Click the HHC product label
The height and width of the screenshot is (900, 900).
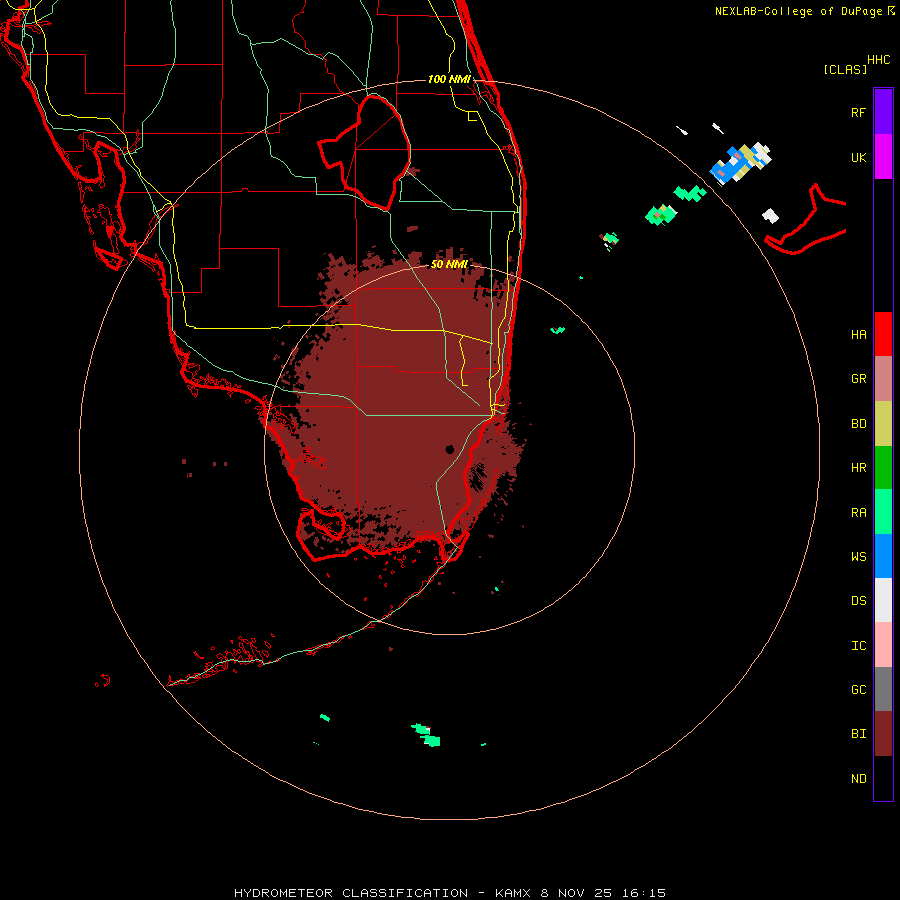pyautogui.click(x=878, y=60)
